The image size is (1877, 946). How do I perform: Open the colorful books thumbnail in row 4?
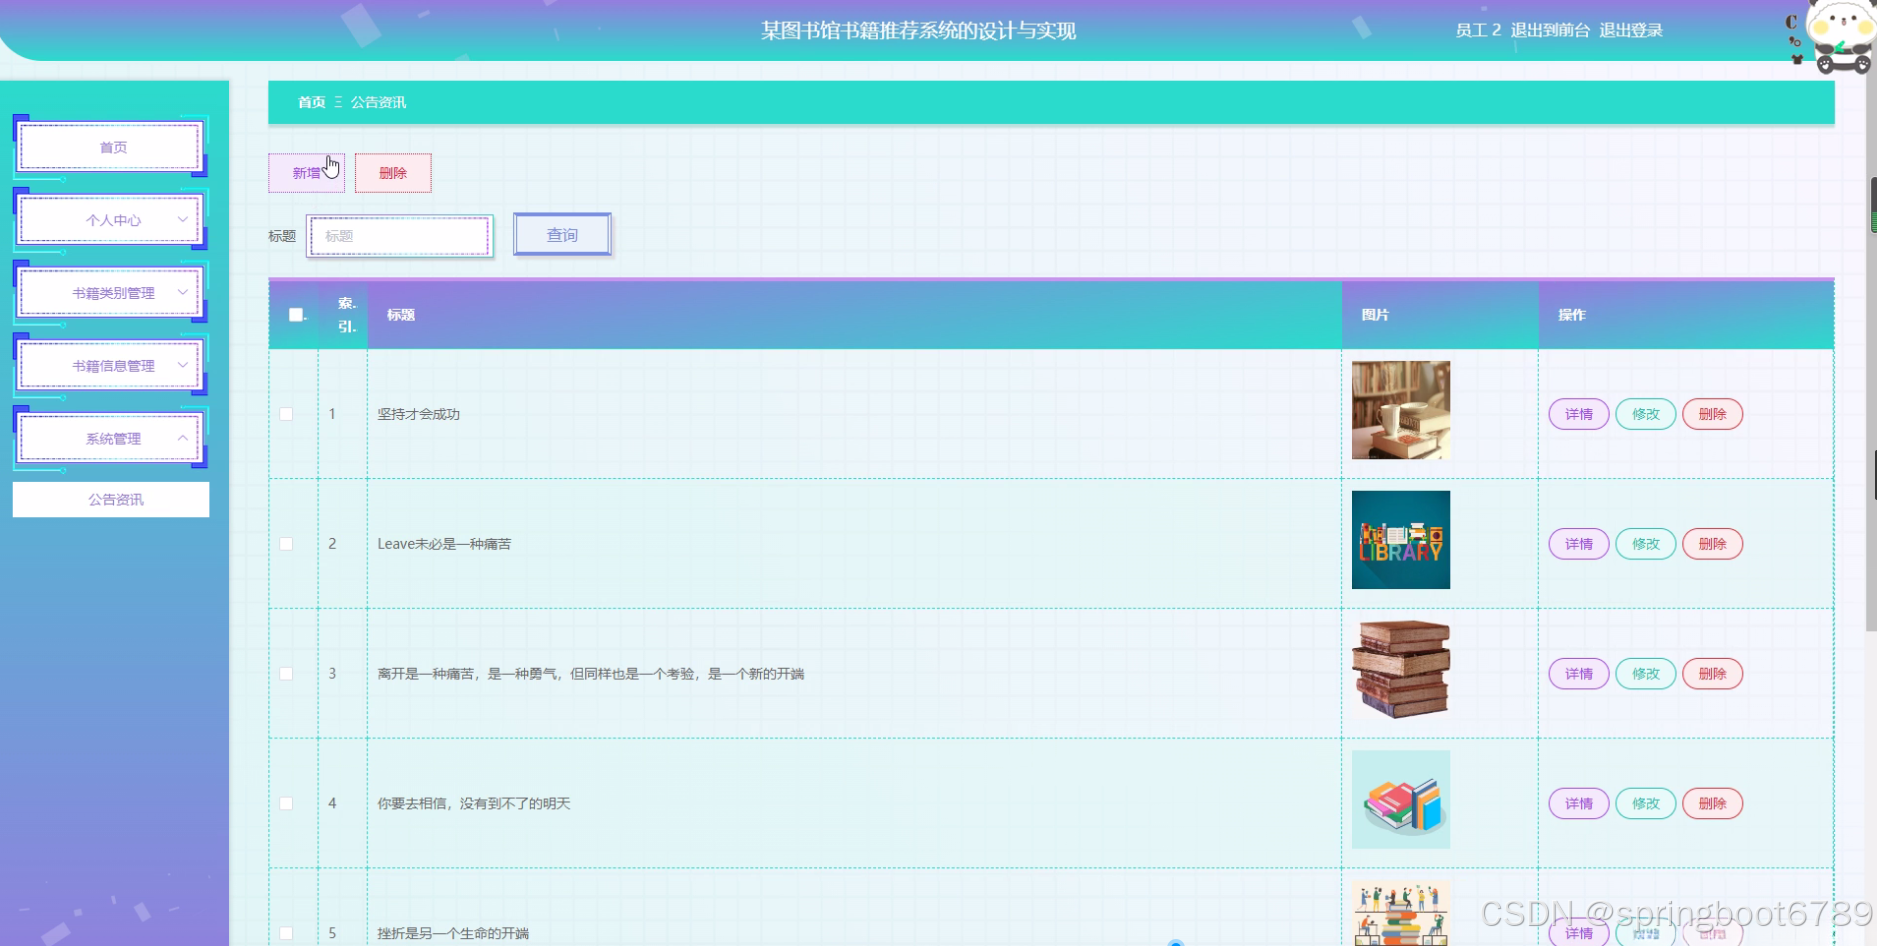(x=1401, y=800)
